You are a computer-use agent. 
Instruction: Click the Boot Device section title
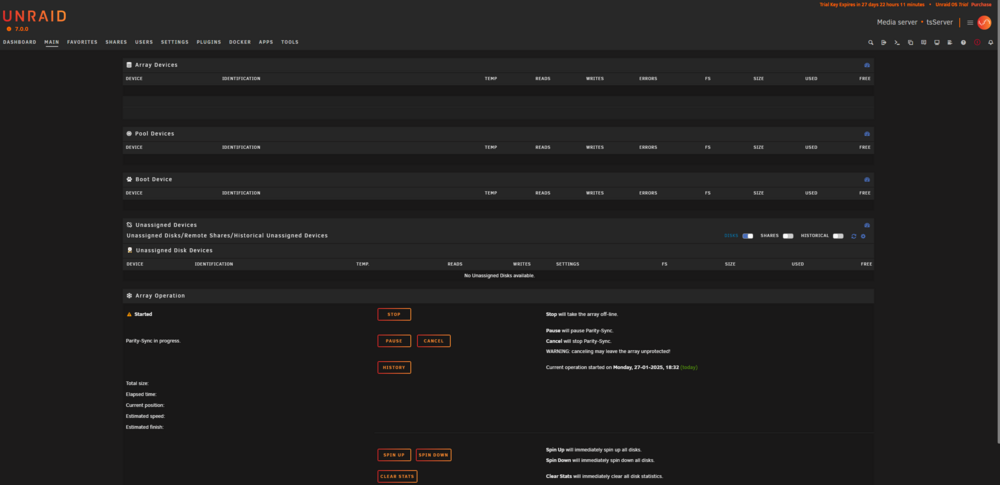[154, 180]
